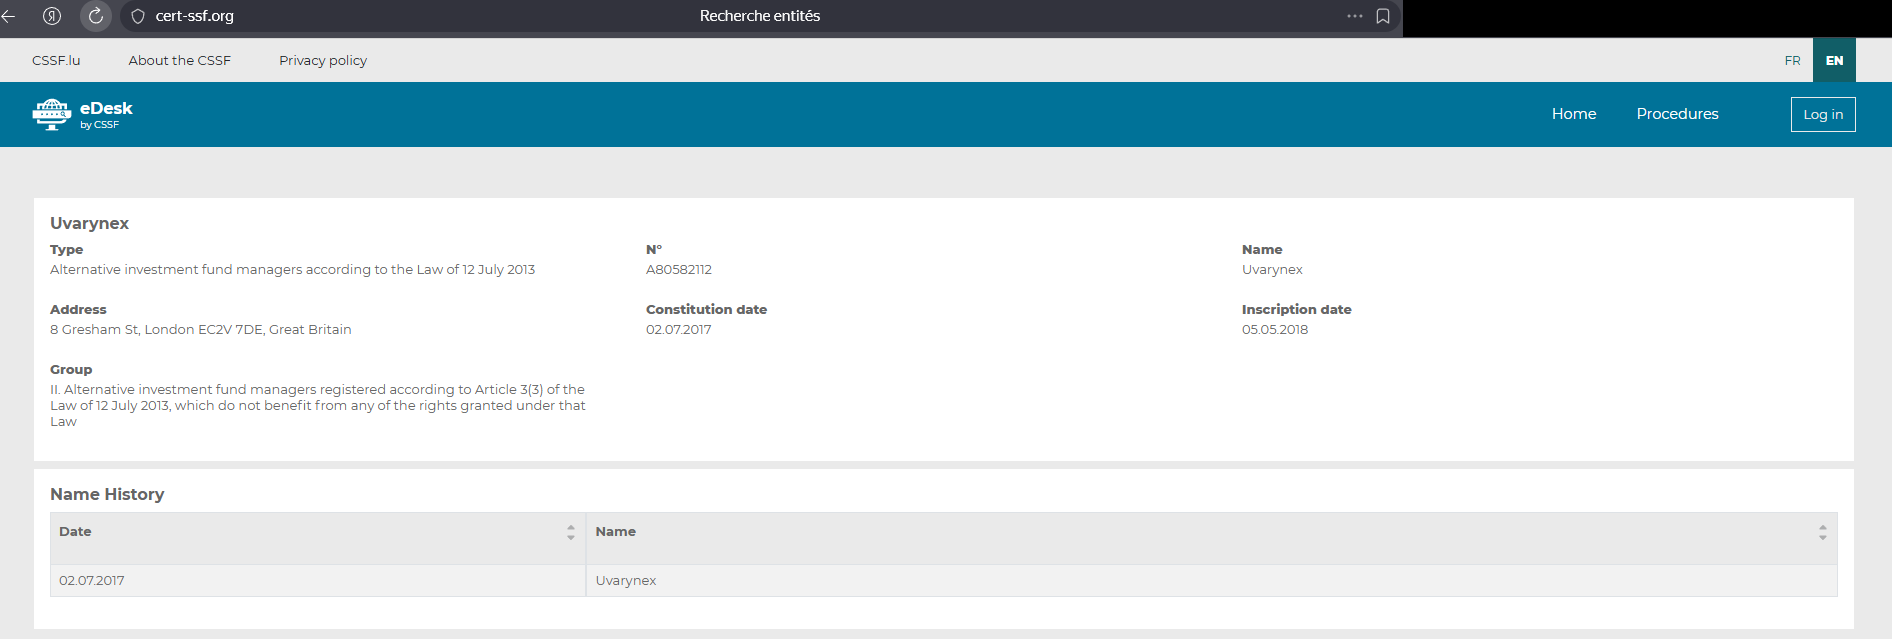Click the Date column header
1892x639 pixels.
318,539
